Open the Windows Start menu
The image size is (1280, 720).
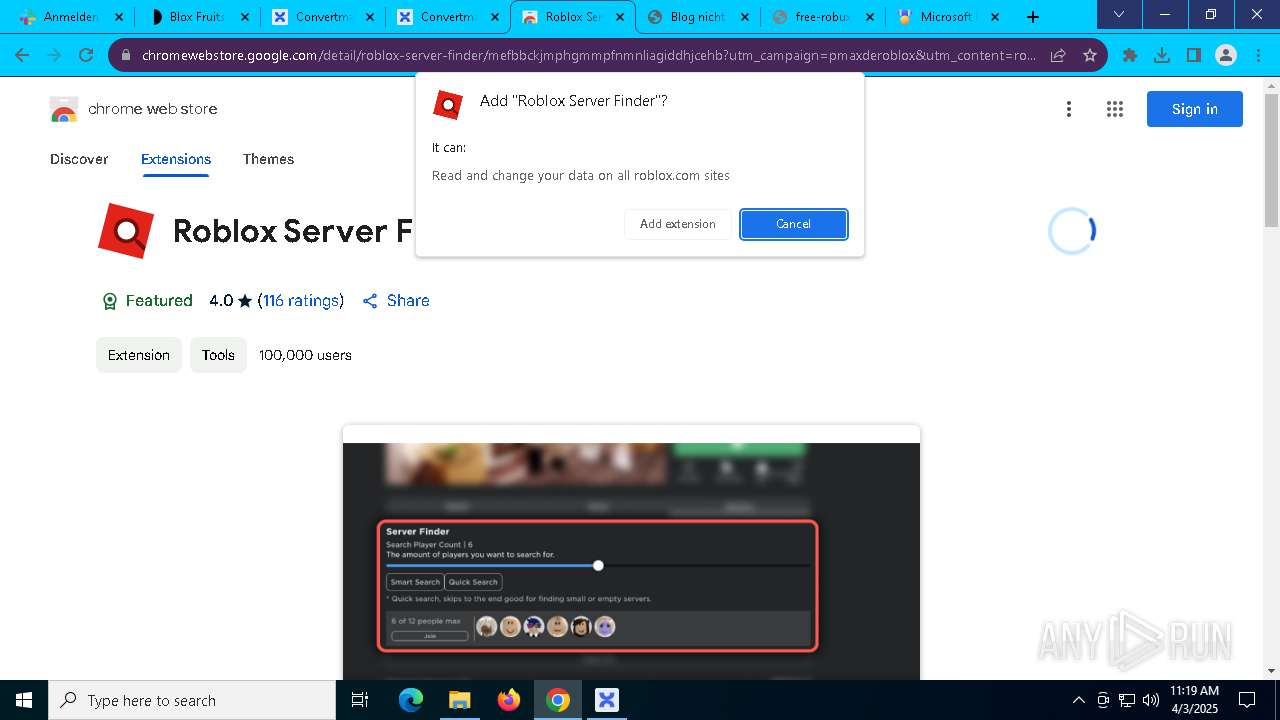[24, 700]
